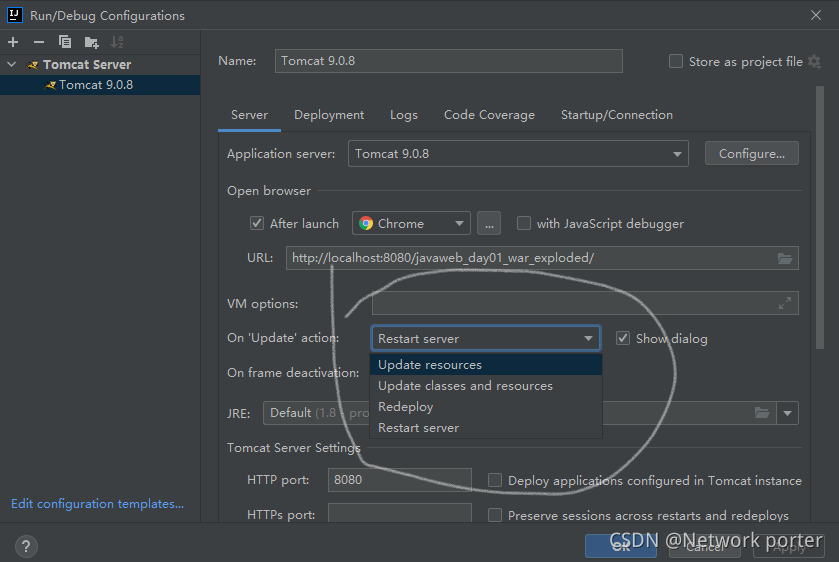
Task: Enable 'Deploy applications configured in Tomcat instance'
Action: [495, 480]
